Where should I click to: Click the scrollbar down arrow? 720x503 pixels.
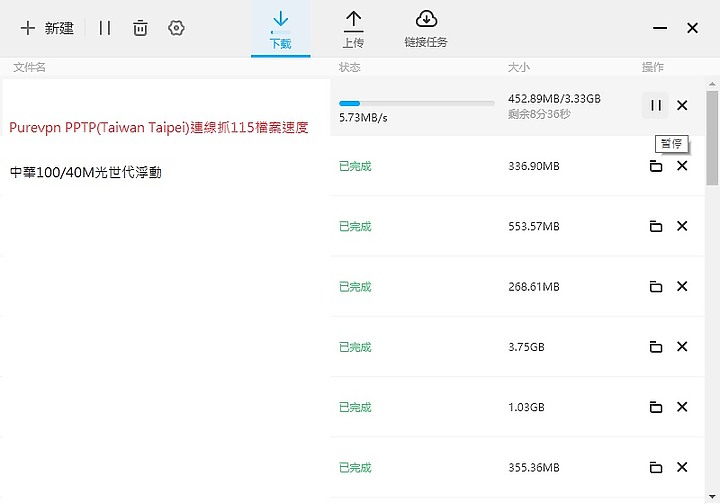(712, 496)
